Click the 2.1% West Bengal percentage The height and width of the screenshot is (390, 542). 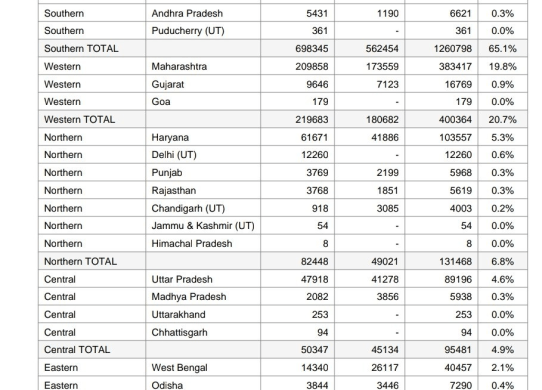[x=502, y=368]
